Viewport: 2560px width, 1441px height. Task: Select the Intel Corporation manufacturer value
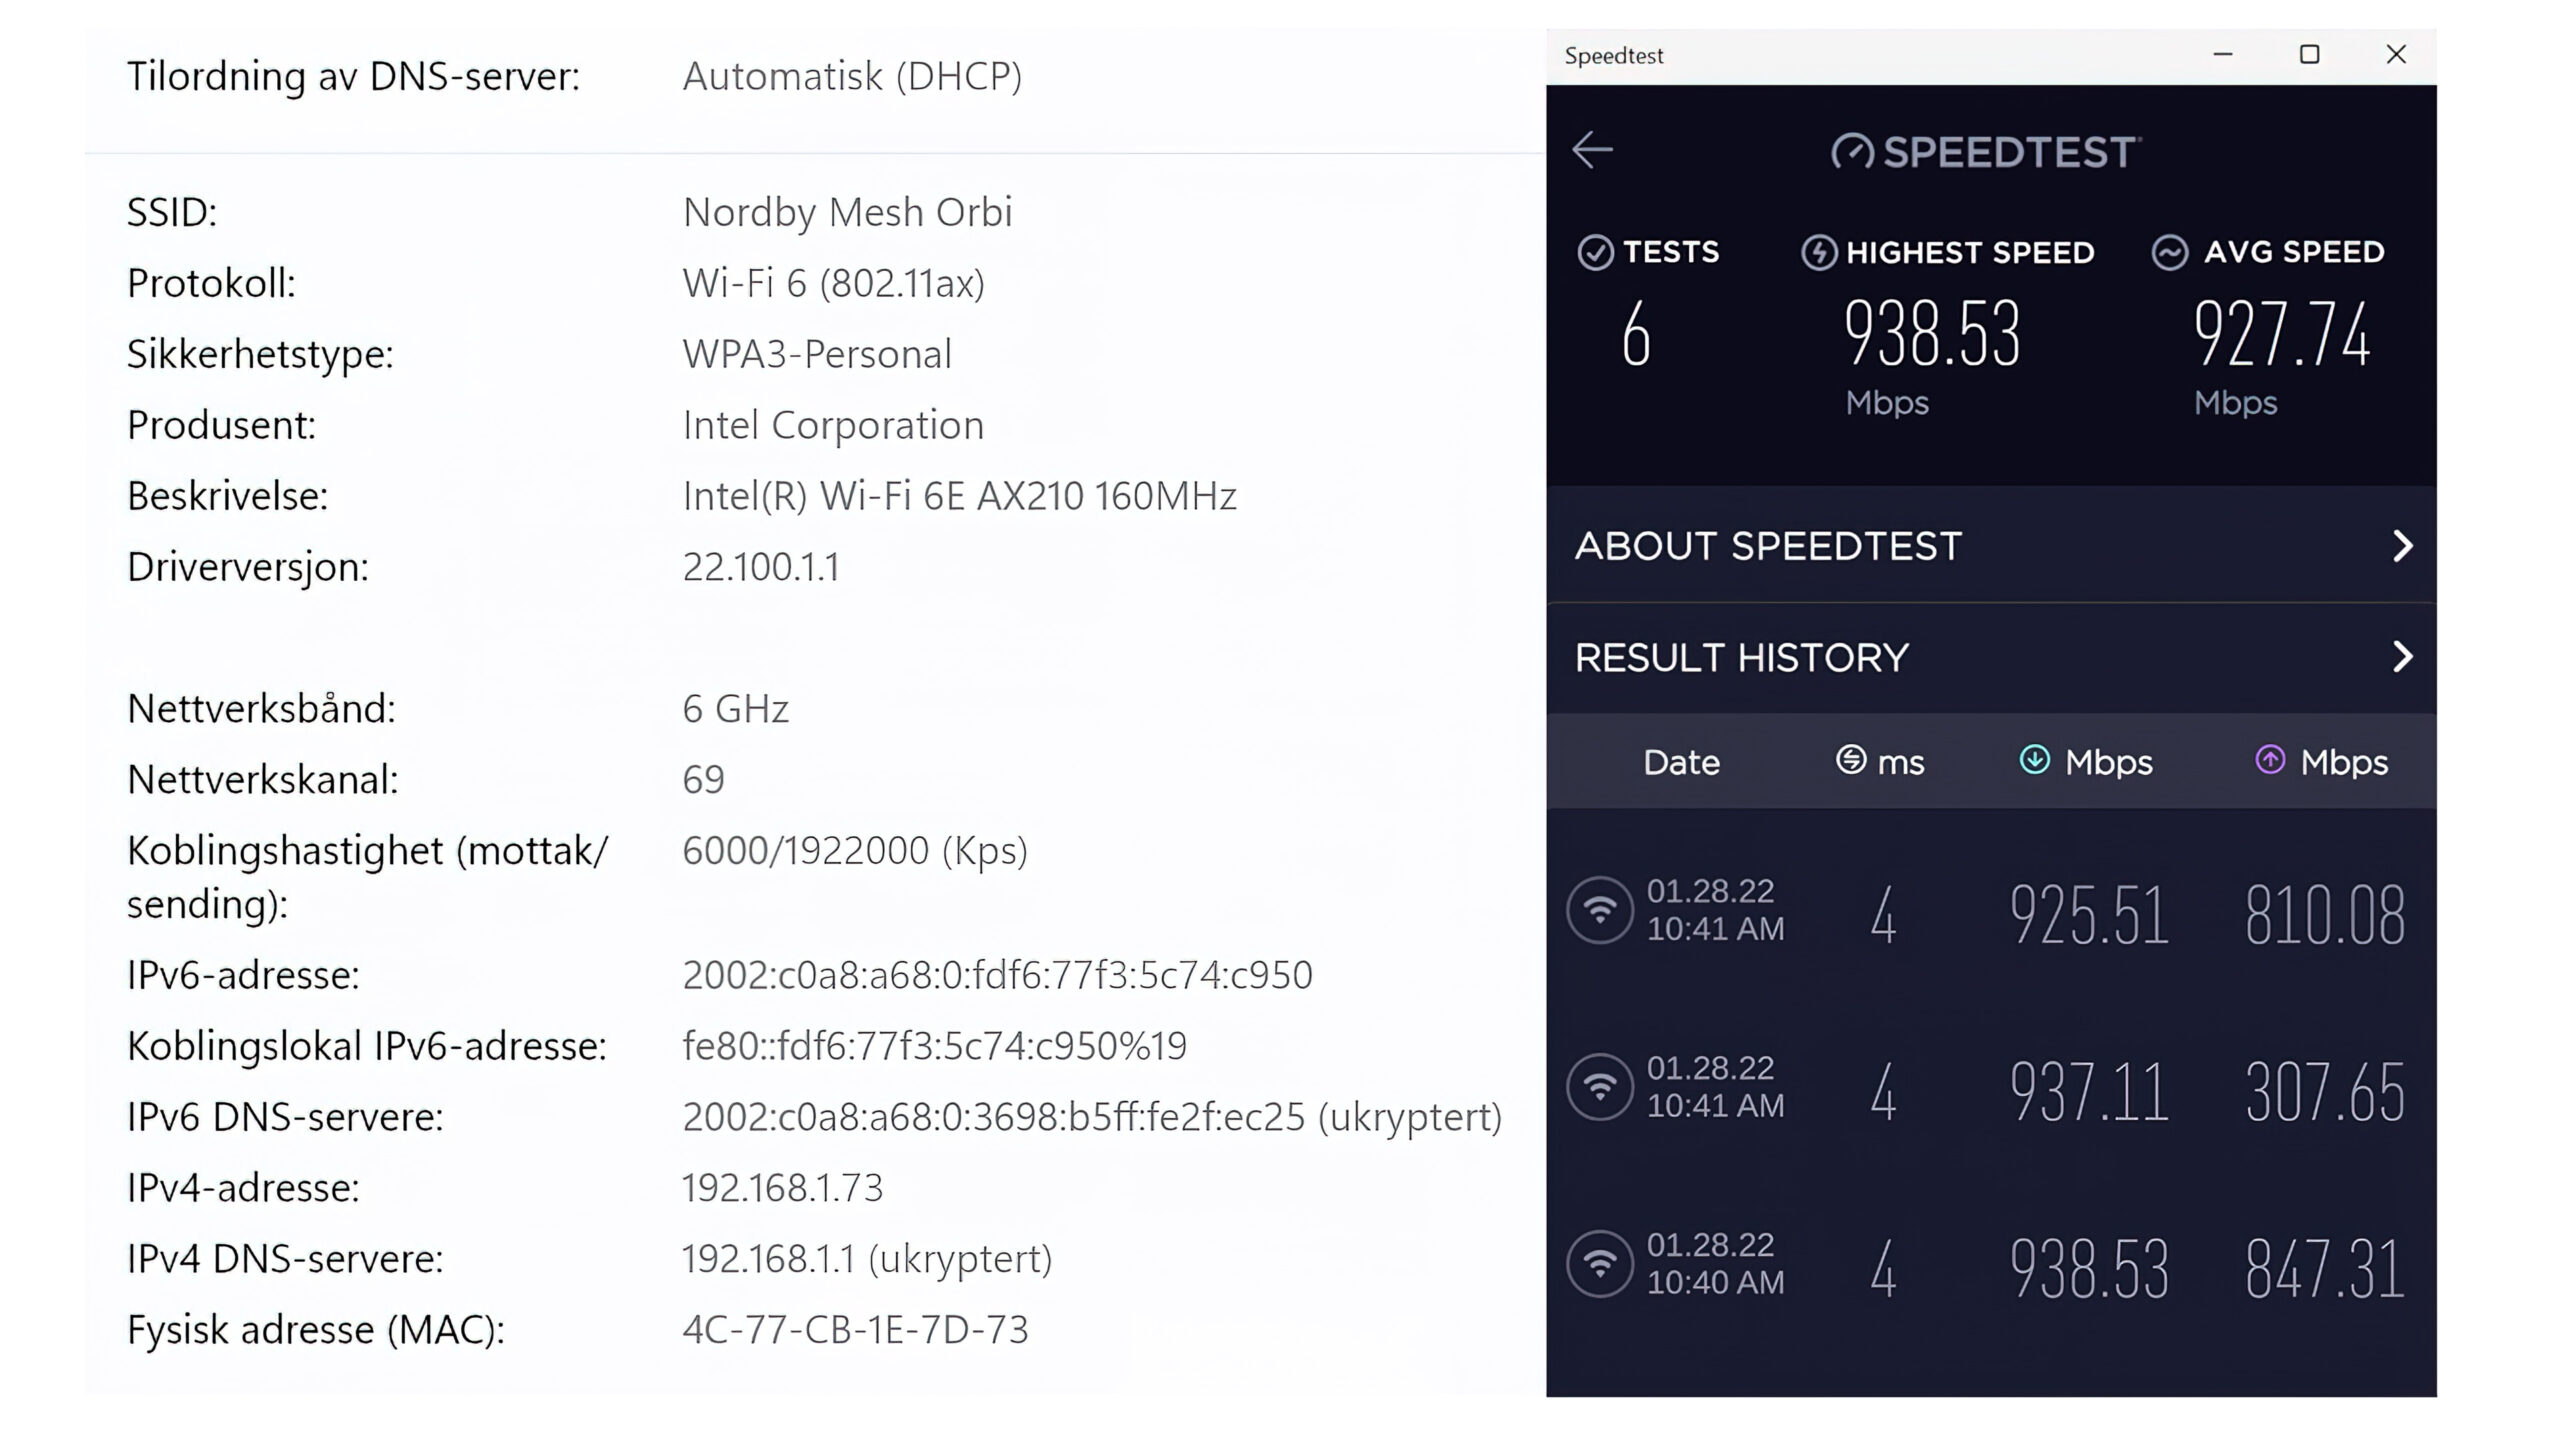(x=833, y=425)
